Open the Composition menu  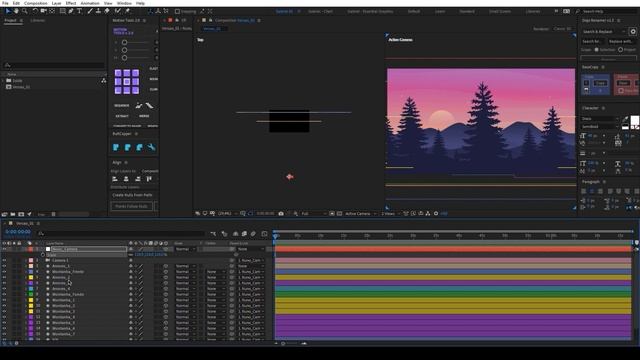[x=36, y=3]
